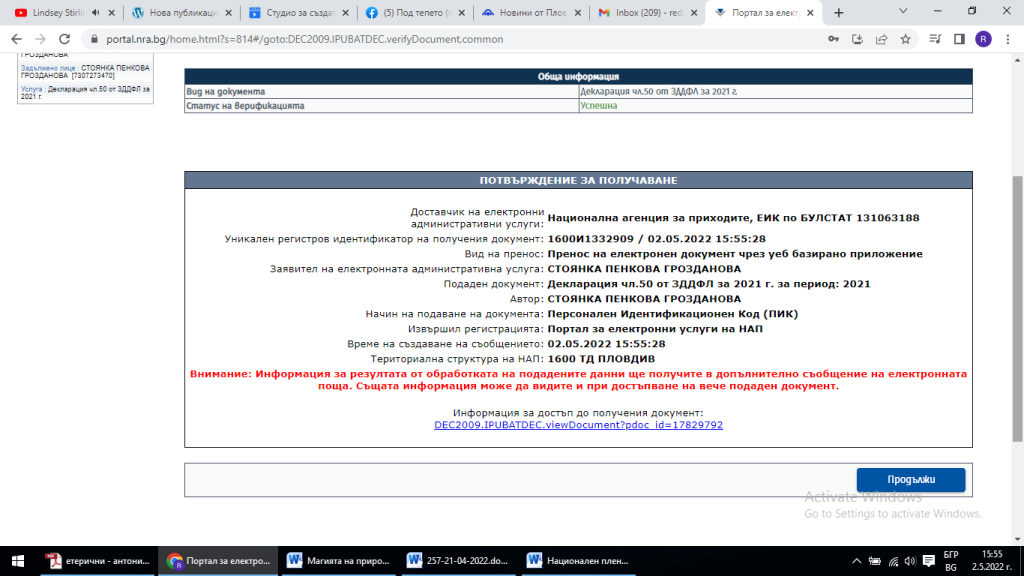The image size is (1024, 576).
Task: Expand the tab search dropdown arrow
Action: [903, 11]
